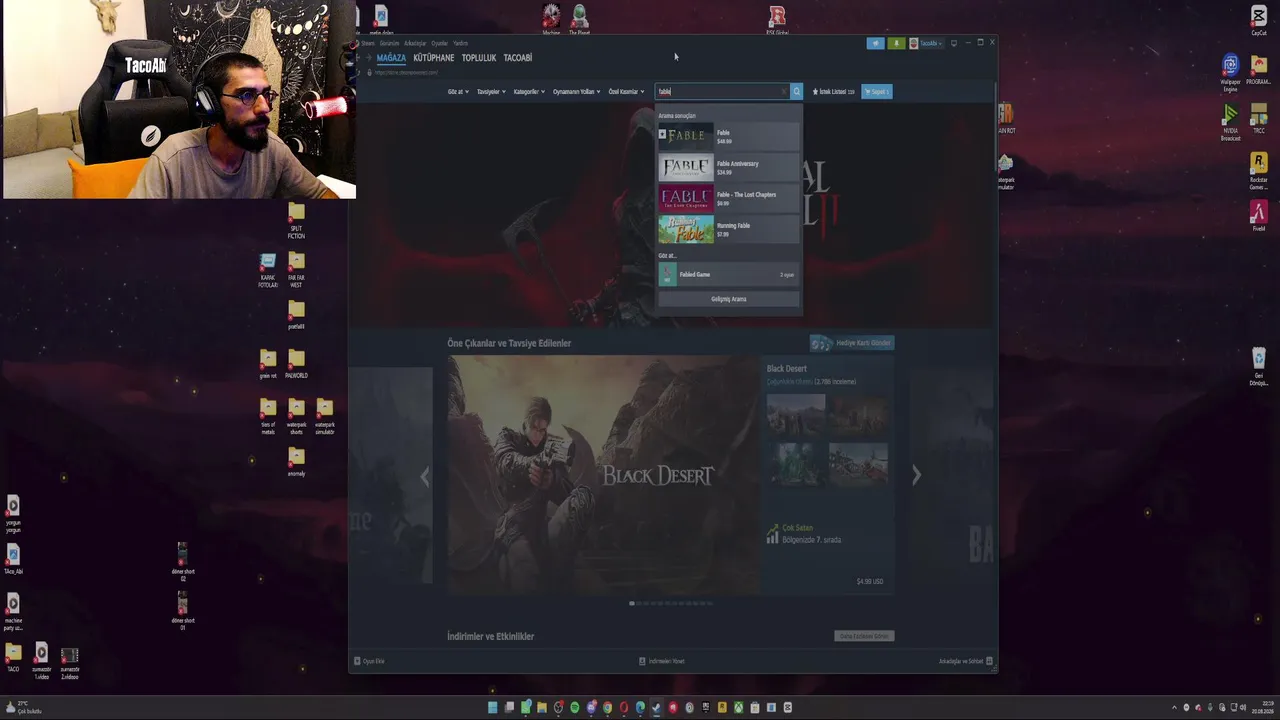
Task: Open Microsoft Edge from the taskbar
Action: tap(640, 708)
